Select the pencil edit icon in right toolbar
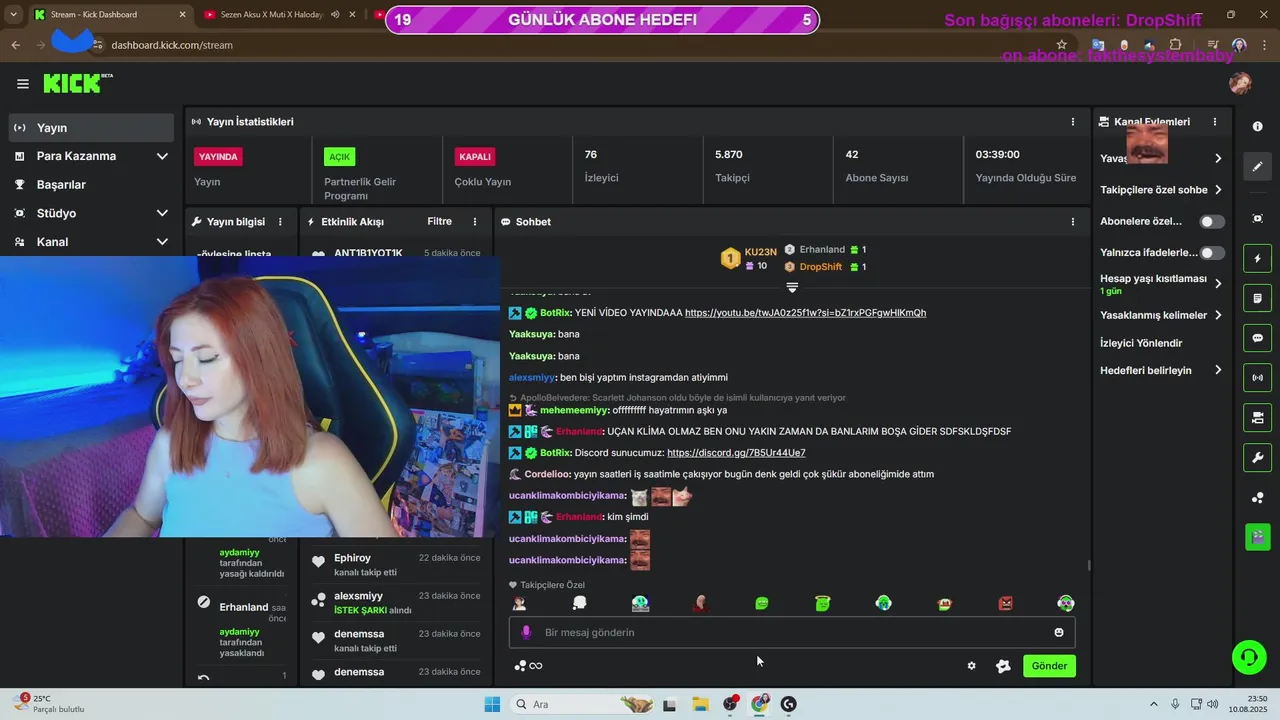Image resolution: width=1280 pixels, height=720 pixels. coord(1257,167)
